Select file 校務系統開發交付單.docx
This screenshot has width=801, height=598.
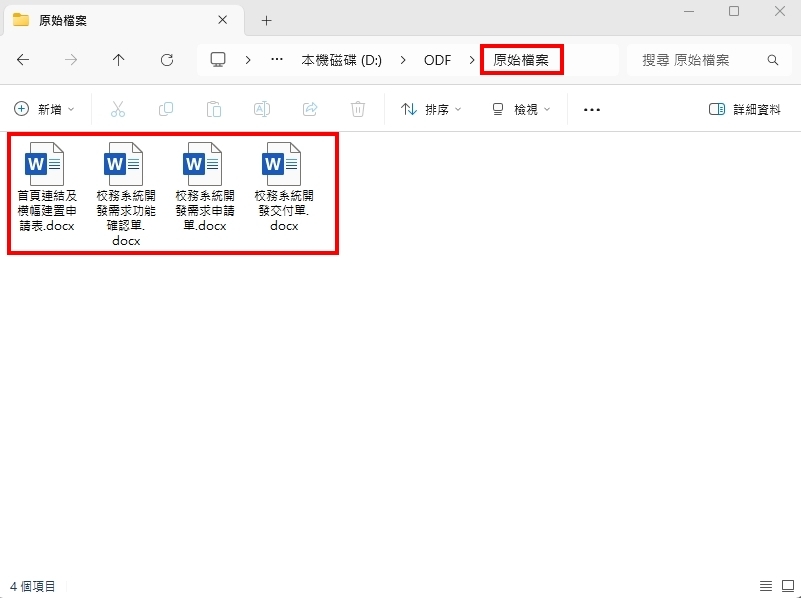pyautogui.click(x=284, y=187)
